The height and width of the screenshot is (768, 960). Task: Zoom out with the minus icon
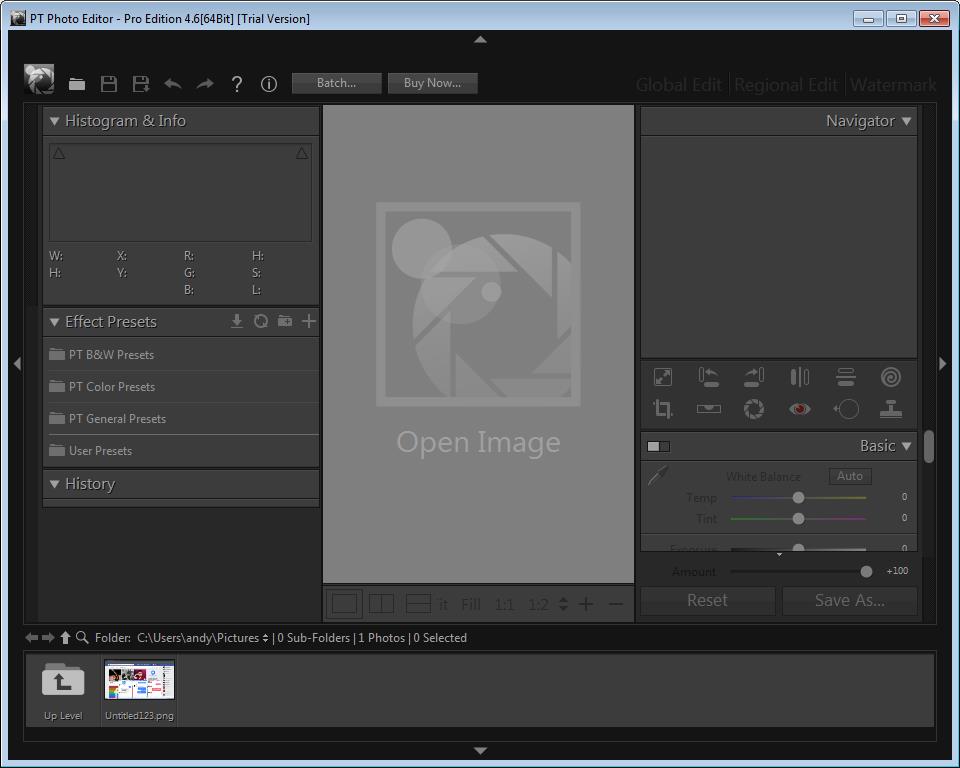click(616, 604)
